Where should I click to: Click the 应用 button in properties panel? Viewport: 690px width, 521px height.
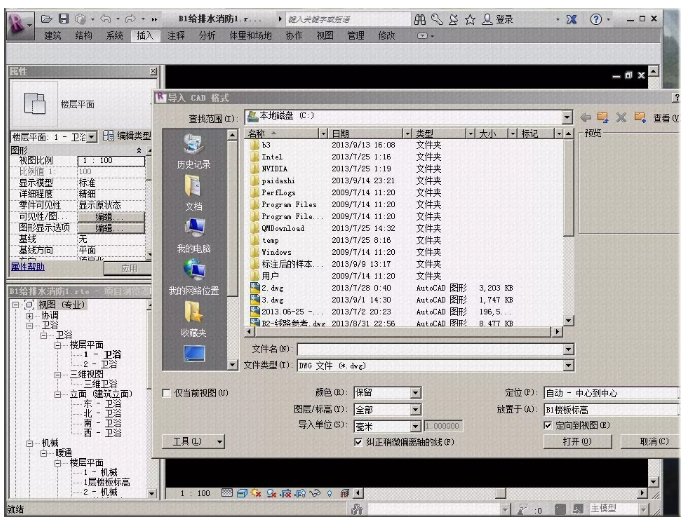(x=128, y=268)
